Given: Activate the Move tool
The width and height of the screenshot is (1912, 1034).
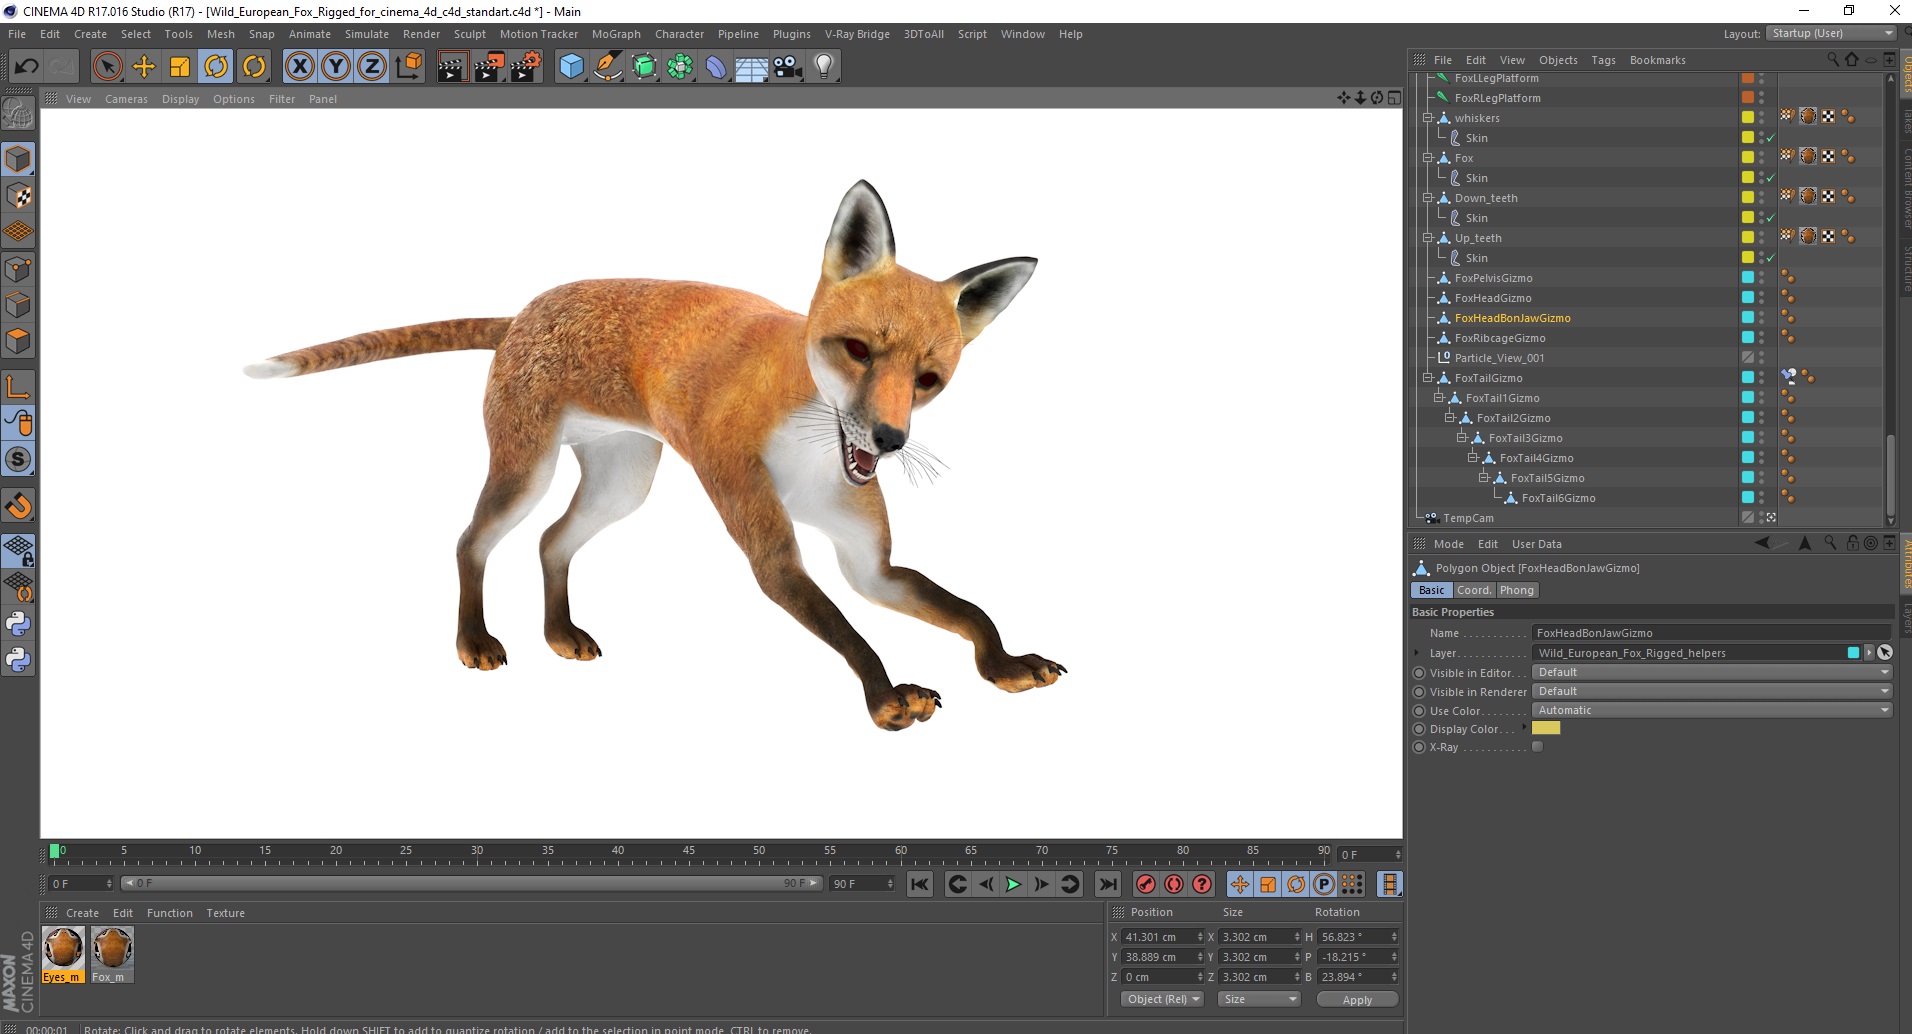Looking at the screenshot, I should [x=144, y=67].
